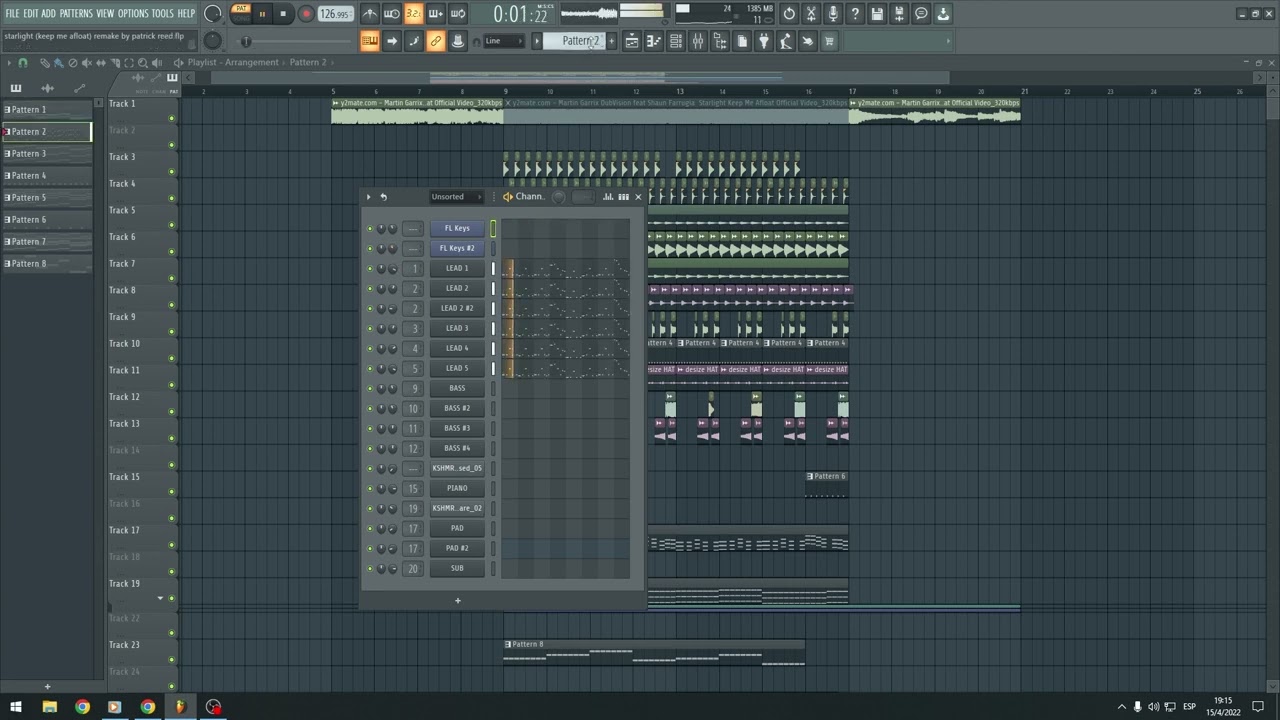Open the Line snap selector dropdown
The height and width of the screenshot is (720, 1280).
(x=503, y=41)
